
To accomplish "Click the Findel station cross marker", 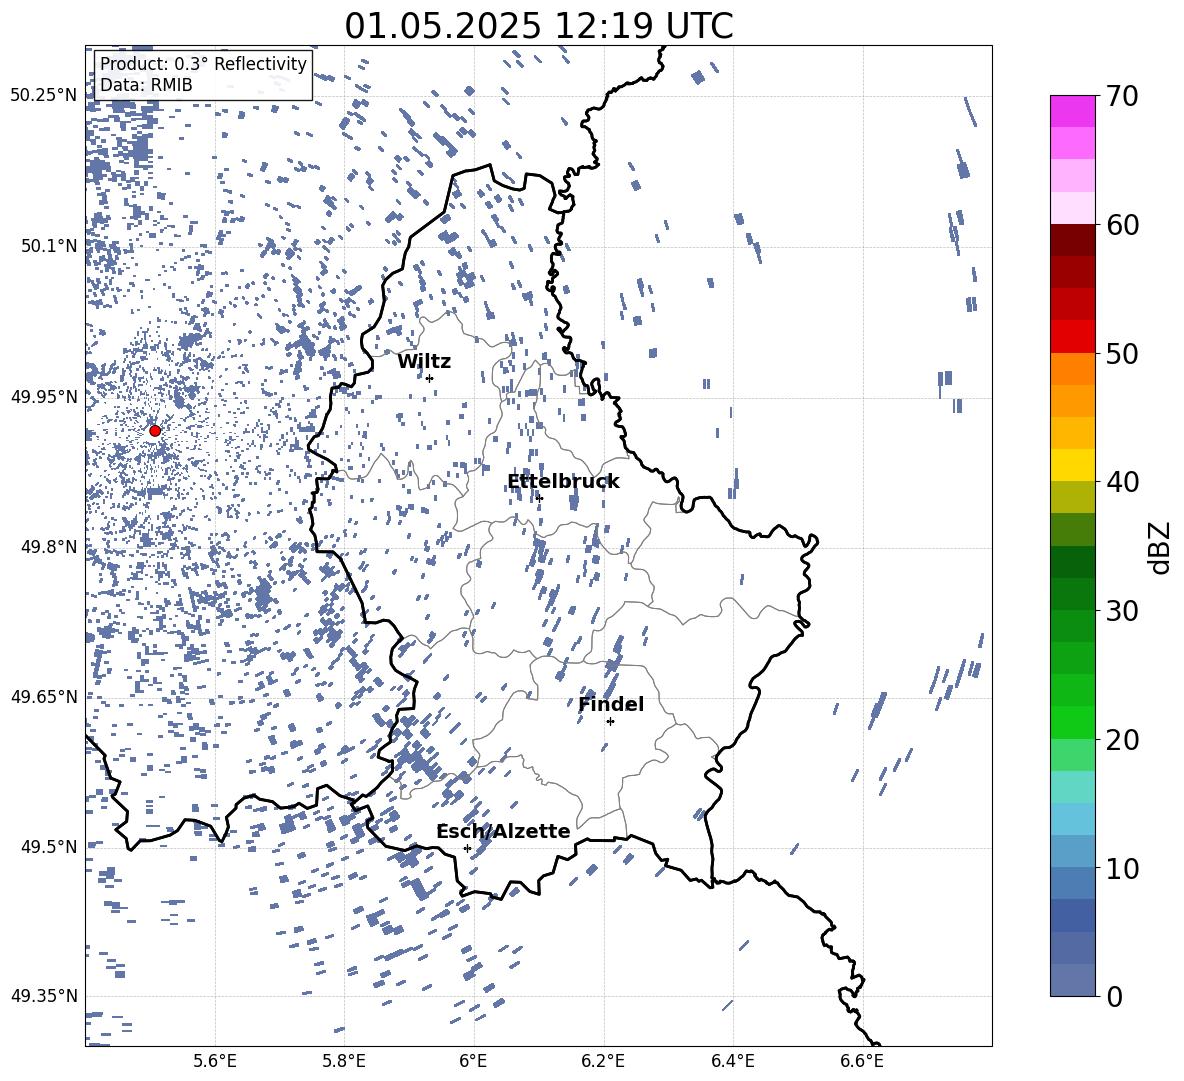I will [x=610, y=721].
